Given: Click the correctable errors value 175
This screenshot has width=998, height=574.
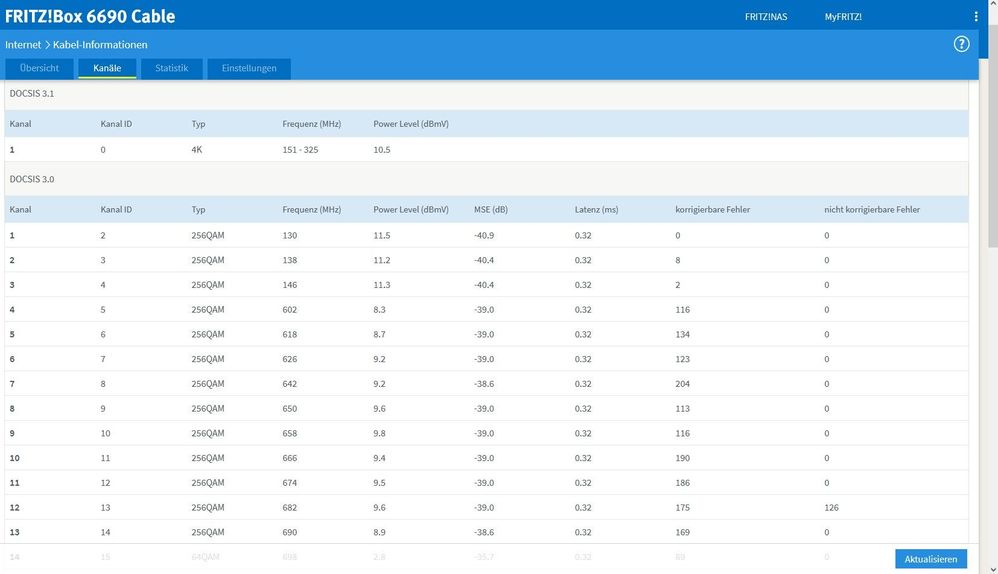Looking at the screenshot, I should click(682, 508).
